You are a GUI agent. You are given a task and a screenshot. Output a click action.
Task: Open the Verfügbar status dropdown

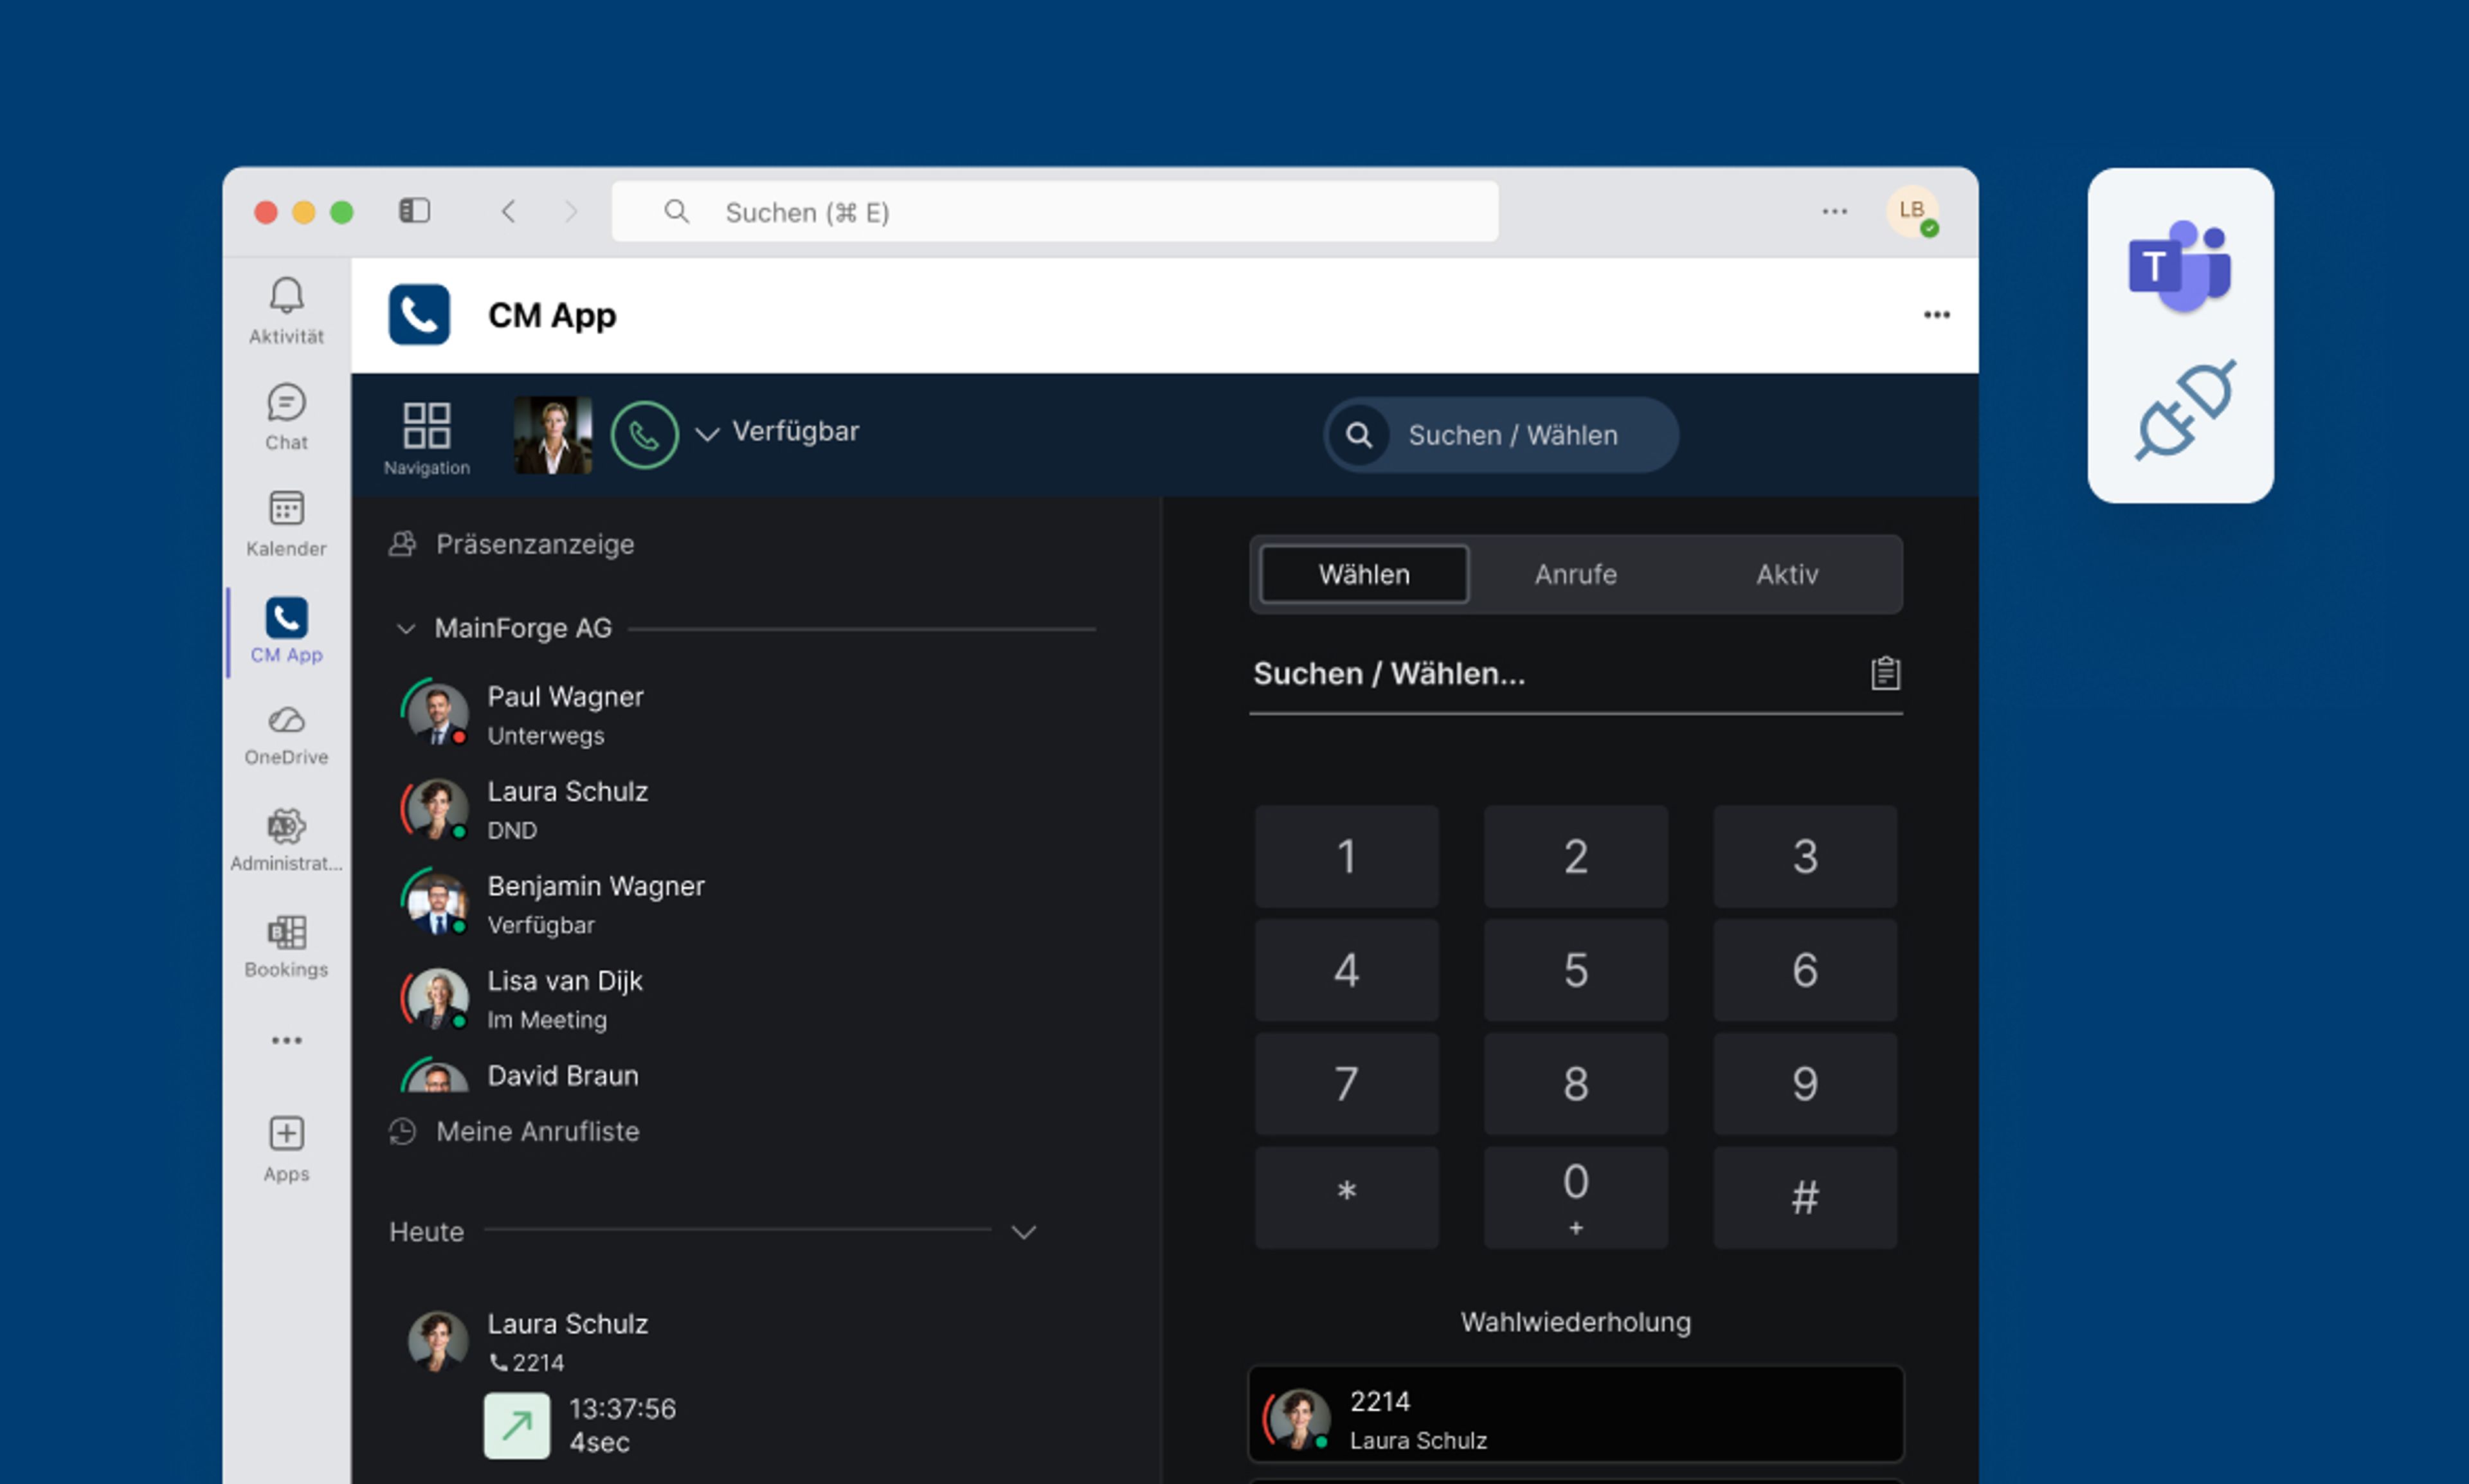(778, 432)
